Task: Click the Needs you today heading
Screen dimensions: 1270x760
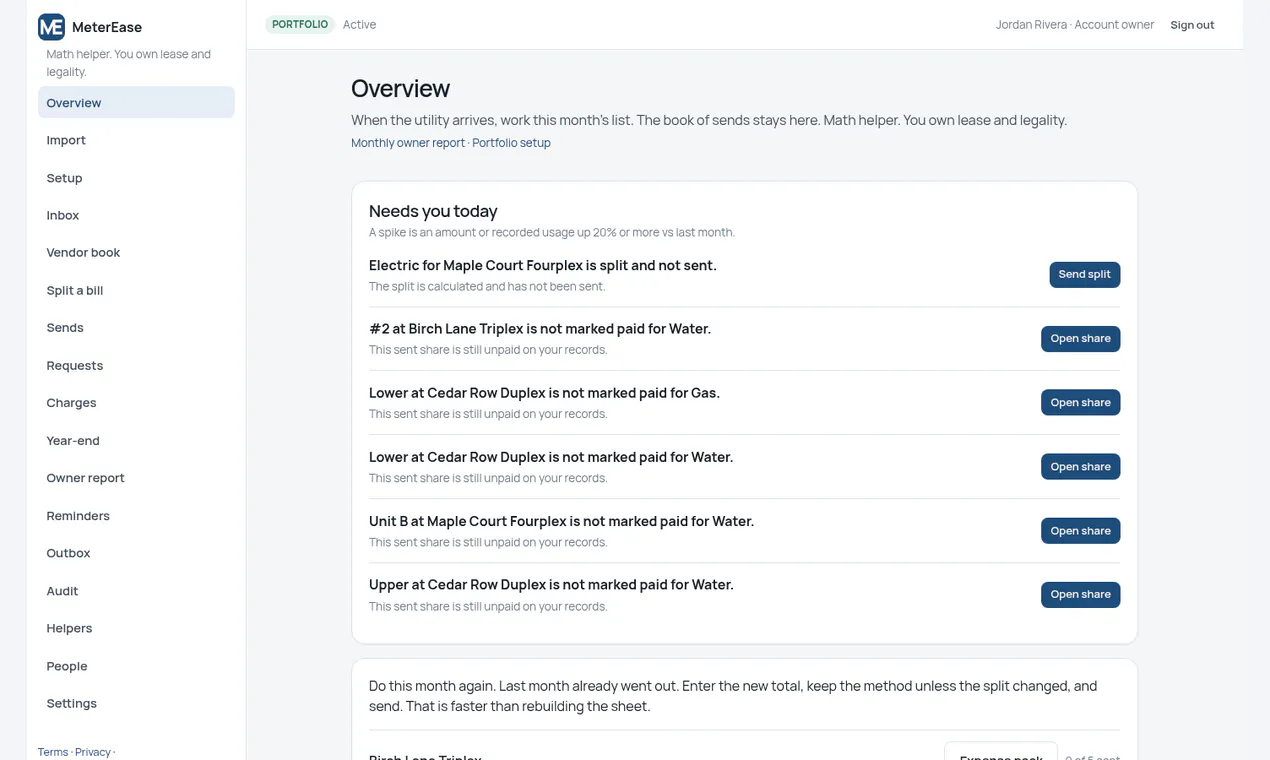Action: (x=433, y=211)
